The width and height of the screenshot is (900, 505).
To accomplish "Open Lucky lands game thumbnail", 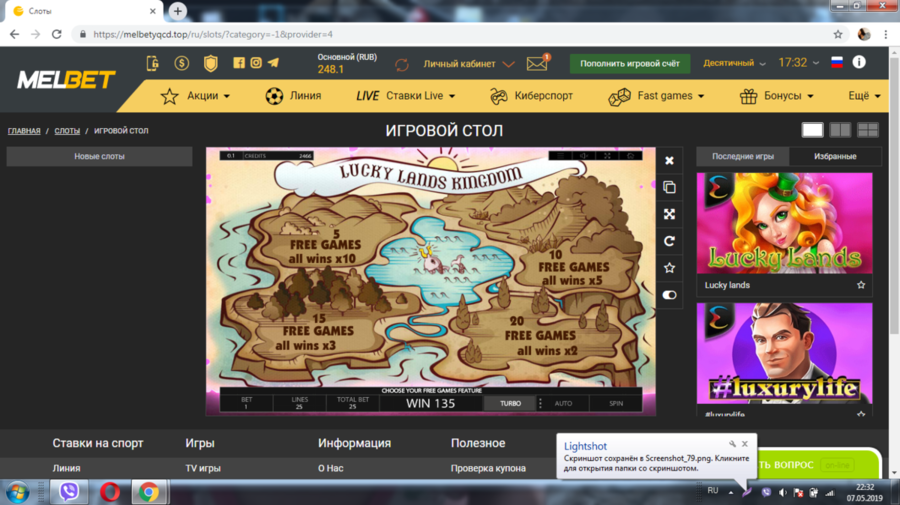I will click(x=784, y=223).
